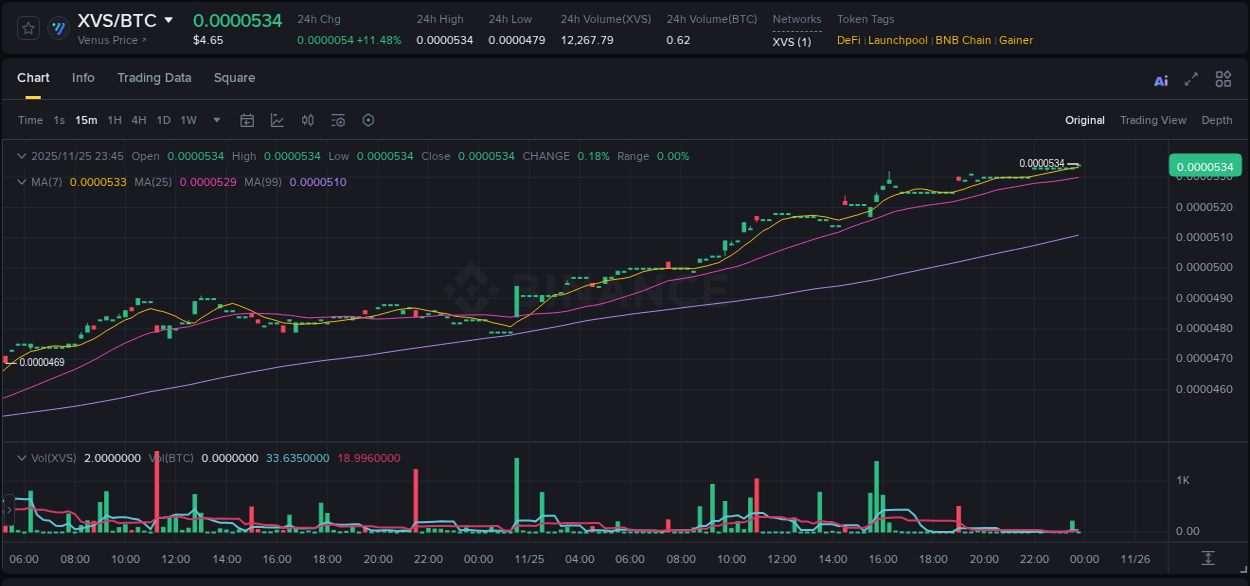Screen dimensions: 1250x586
Task: Select the Trading View chart mode
Action: click(1153, 120)
